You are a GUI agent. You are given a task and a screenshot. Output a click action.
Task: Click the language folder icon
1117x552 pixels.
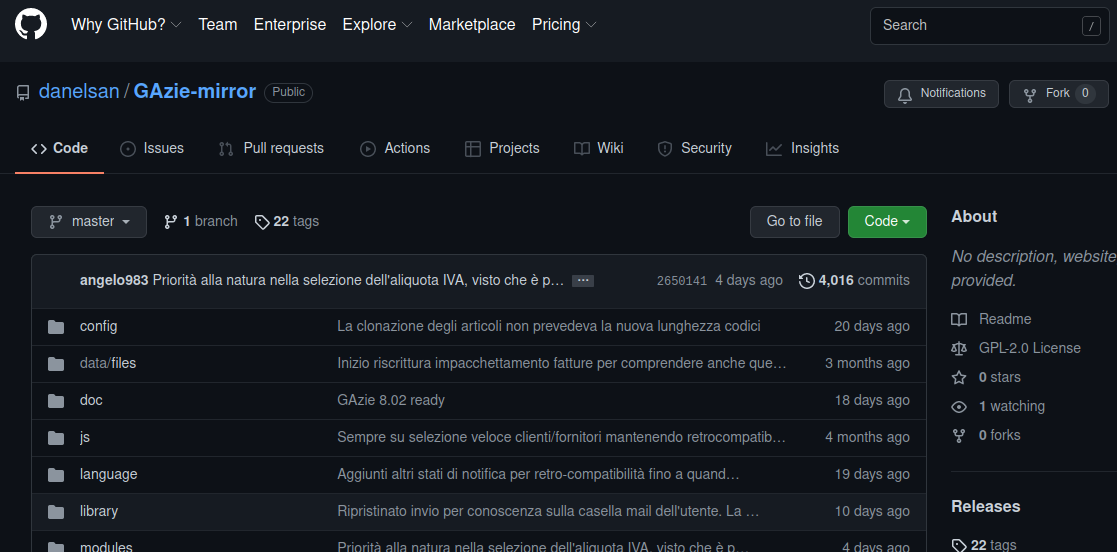(x=56, y=474)
